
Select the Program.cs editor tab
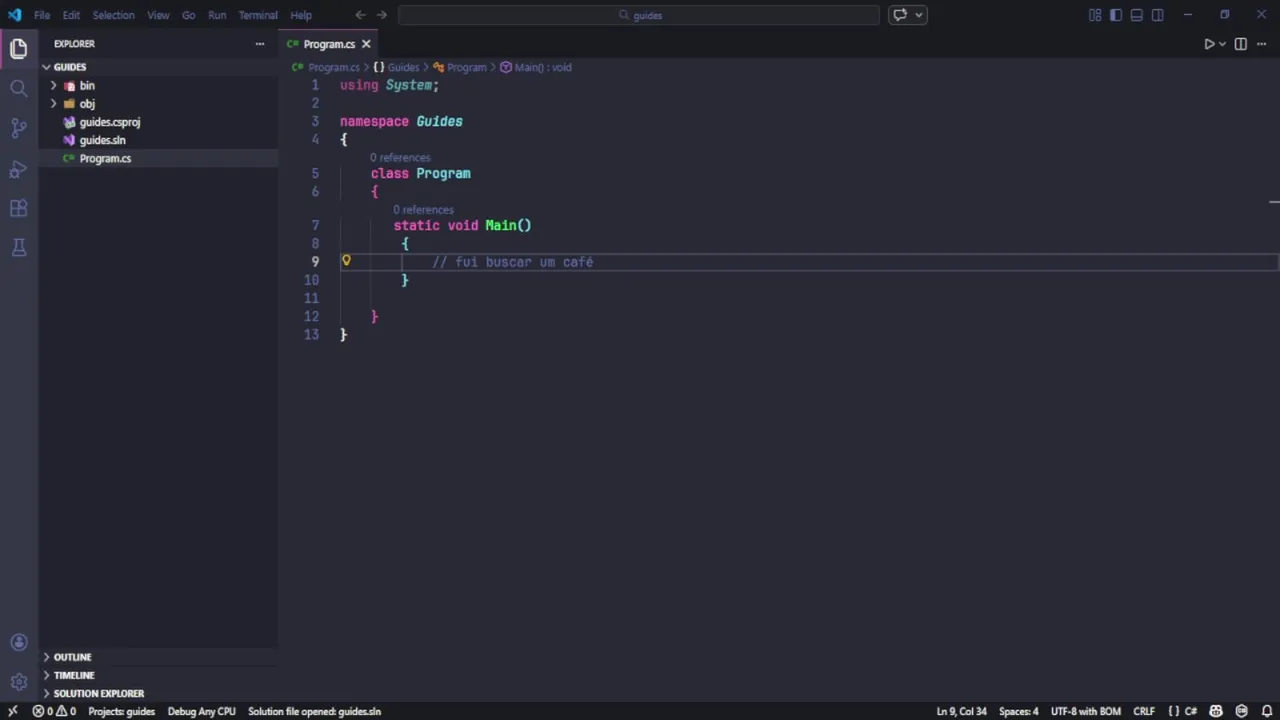pyautogui.click(x=329, y=44)
